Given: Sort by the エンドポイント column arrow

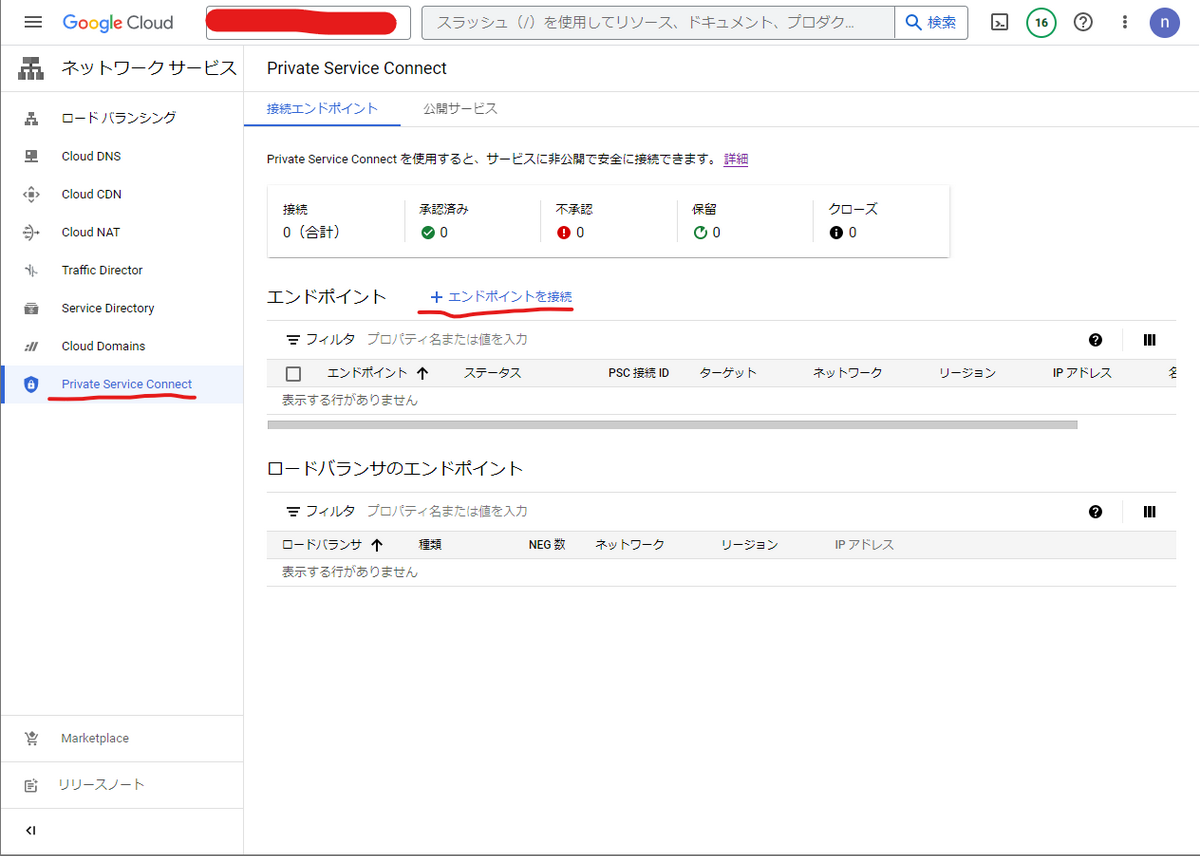Looking at the screenshot, I should point(422,373).
